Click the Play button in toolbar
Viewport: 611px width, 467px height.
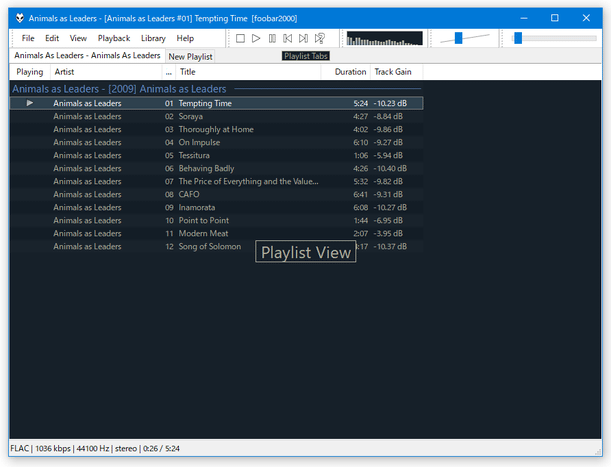point(256,38)
